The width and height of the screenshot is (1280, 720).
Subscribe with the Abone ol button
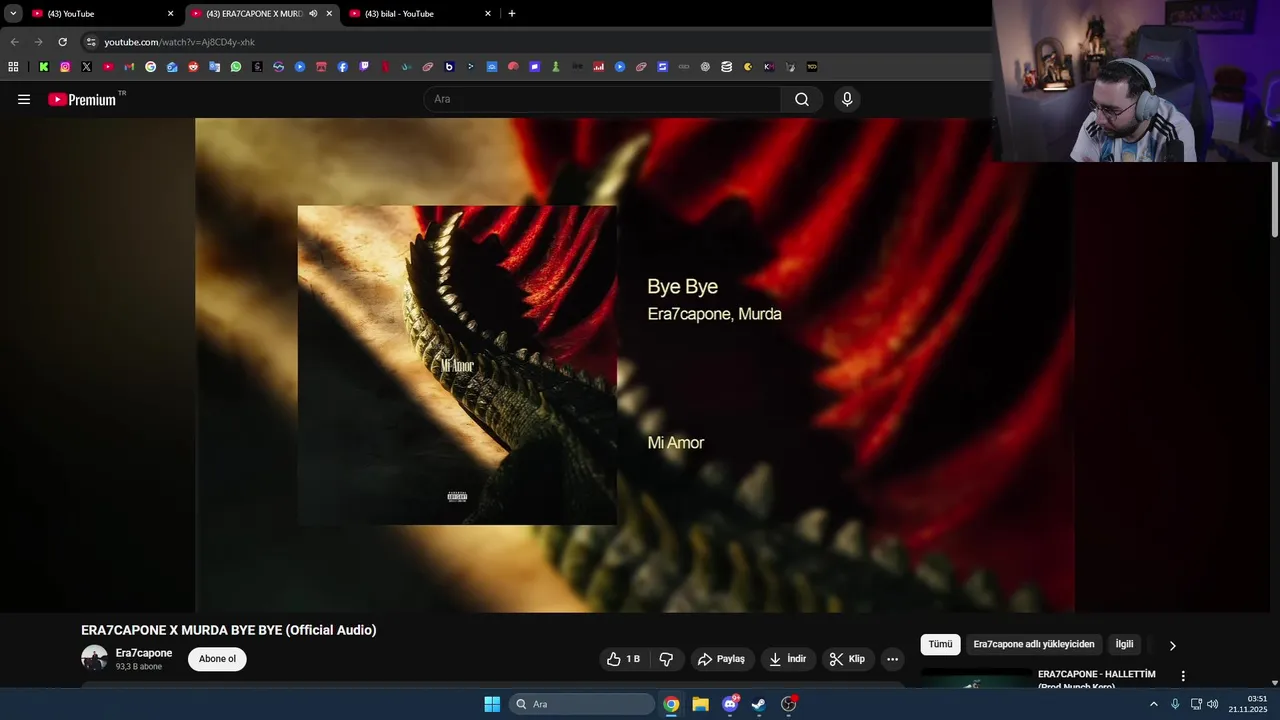pyautogui.click(x=217, y=659)
